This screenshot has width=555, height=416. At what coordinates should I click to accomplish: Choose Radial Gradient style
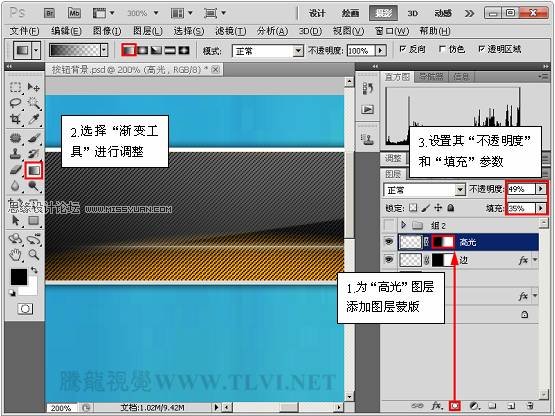143,50
